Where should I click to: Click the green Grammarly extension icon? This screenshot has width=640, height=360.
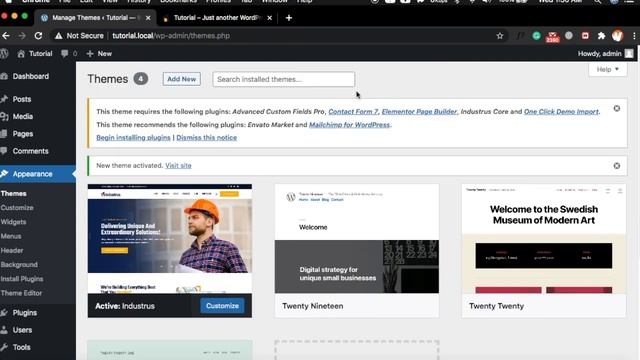(x=537, y=36)
